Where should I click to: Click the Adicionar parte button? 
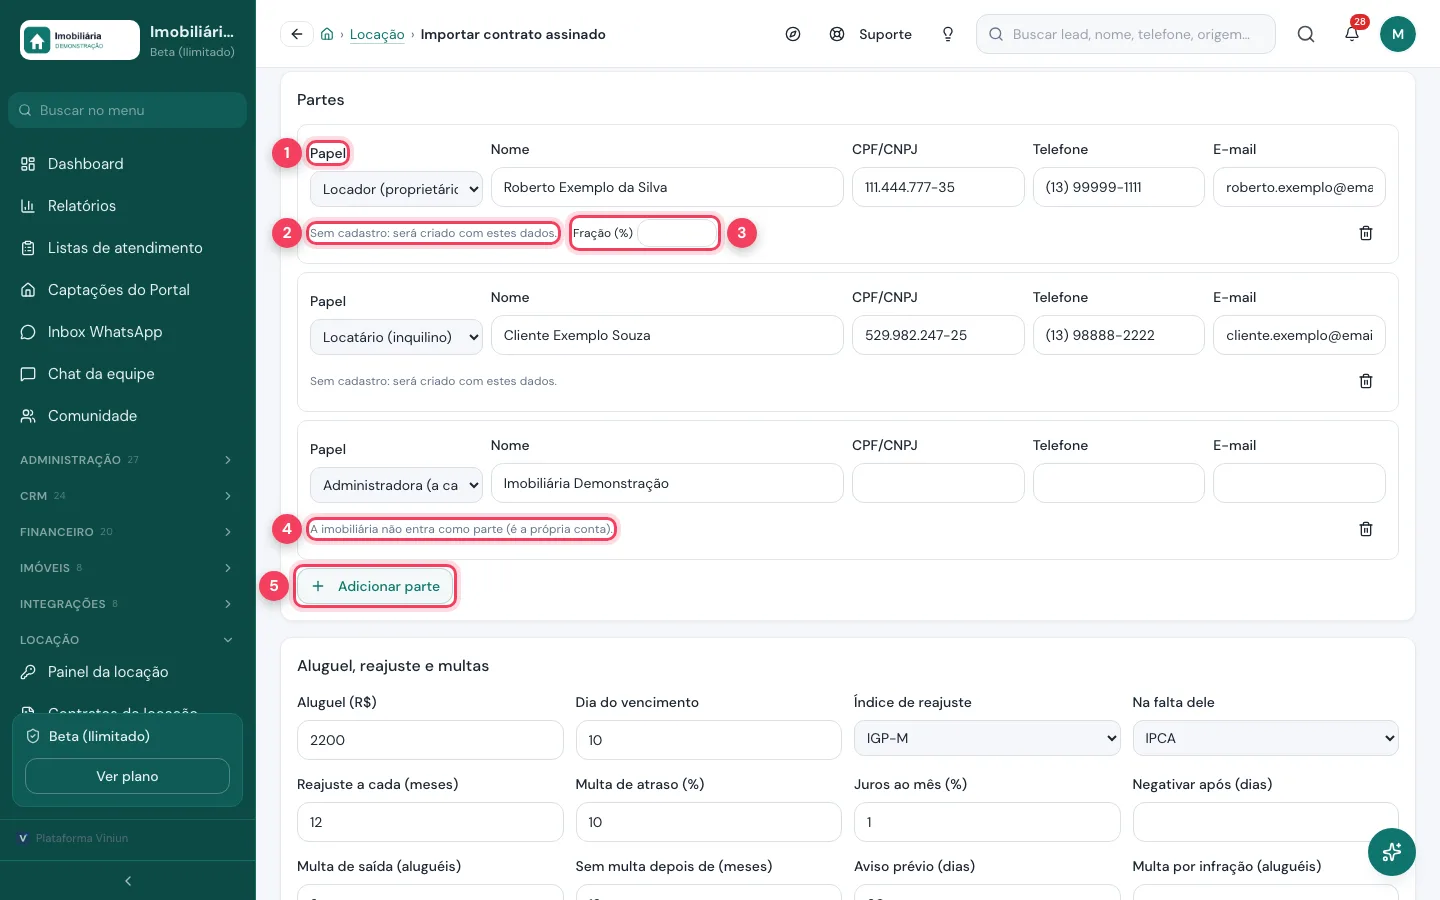[x=375, y=586]
